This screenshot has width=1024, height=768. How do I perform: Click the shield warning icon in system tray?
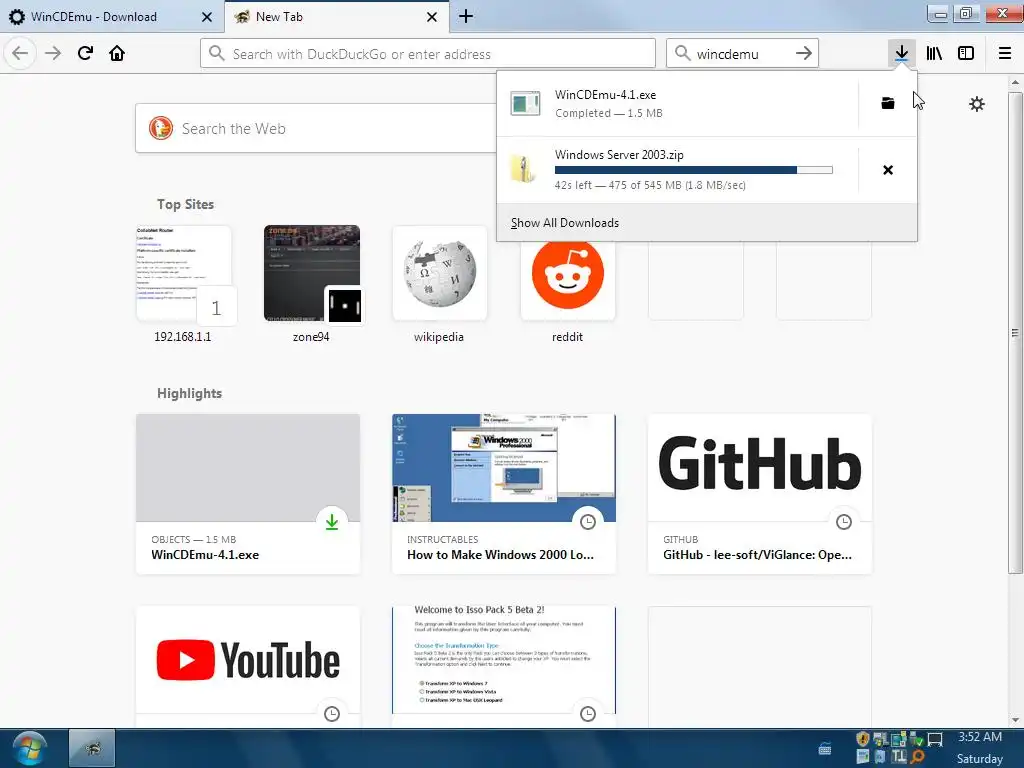click(x=863, y=739)
